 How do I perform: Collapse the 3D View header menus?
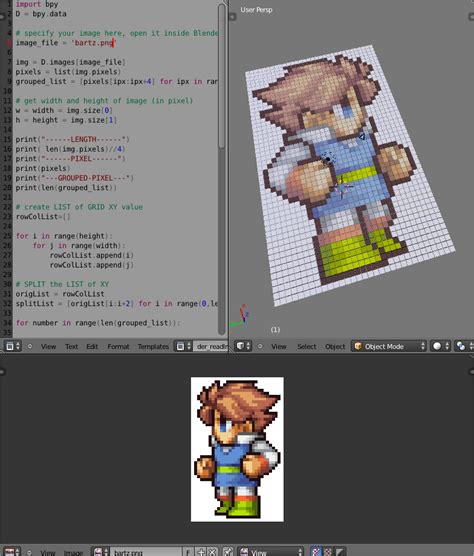[x=260, y=346]
